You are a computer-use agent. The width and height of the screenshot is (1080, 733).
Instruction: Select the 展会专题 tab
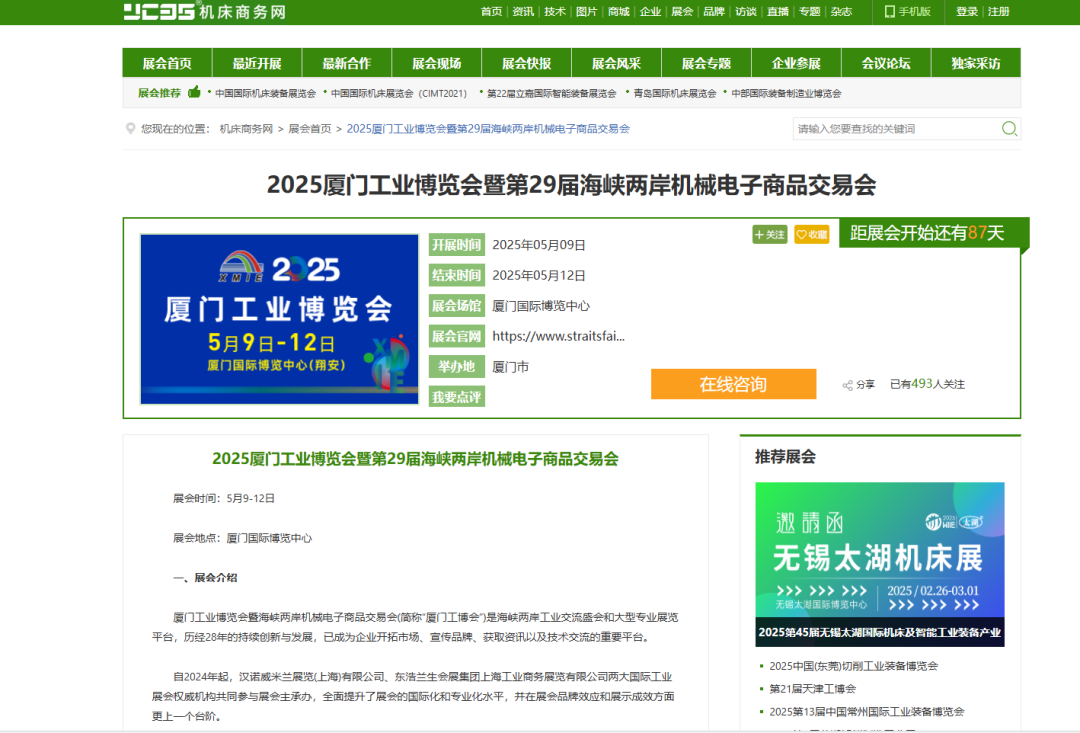tap(706, 63)
